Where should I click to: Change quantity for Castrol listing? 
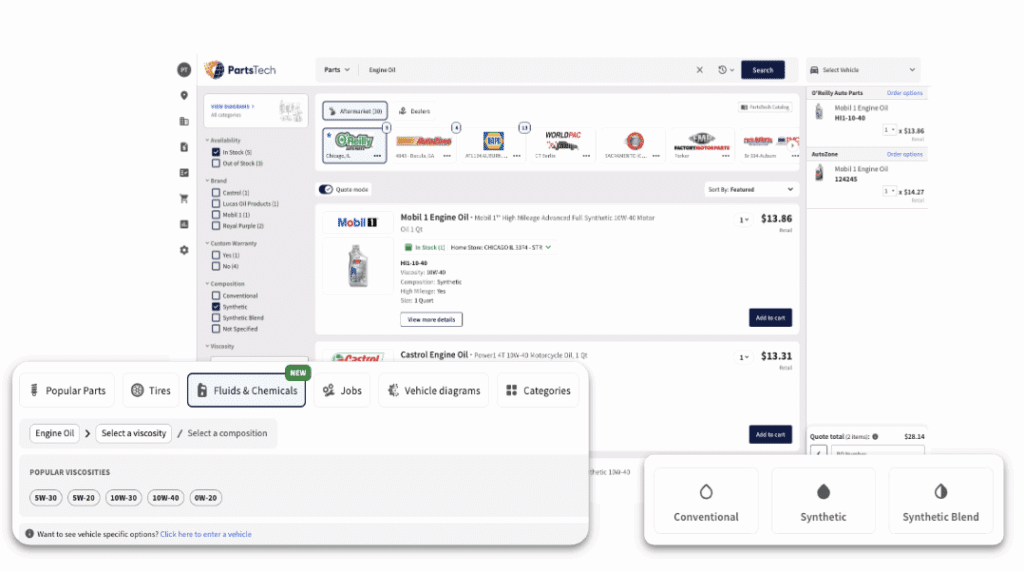pos(743,357)
